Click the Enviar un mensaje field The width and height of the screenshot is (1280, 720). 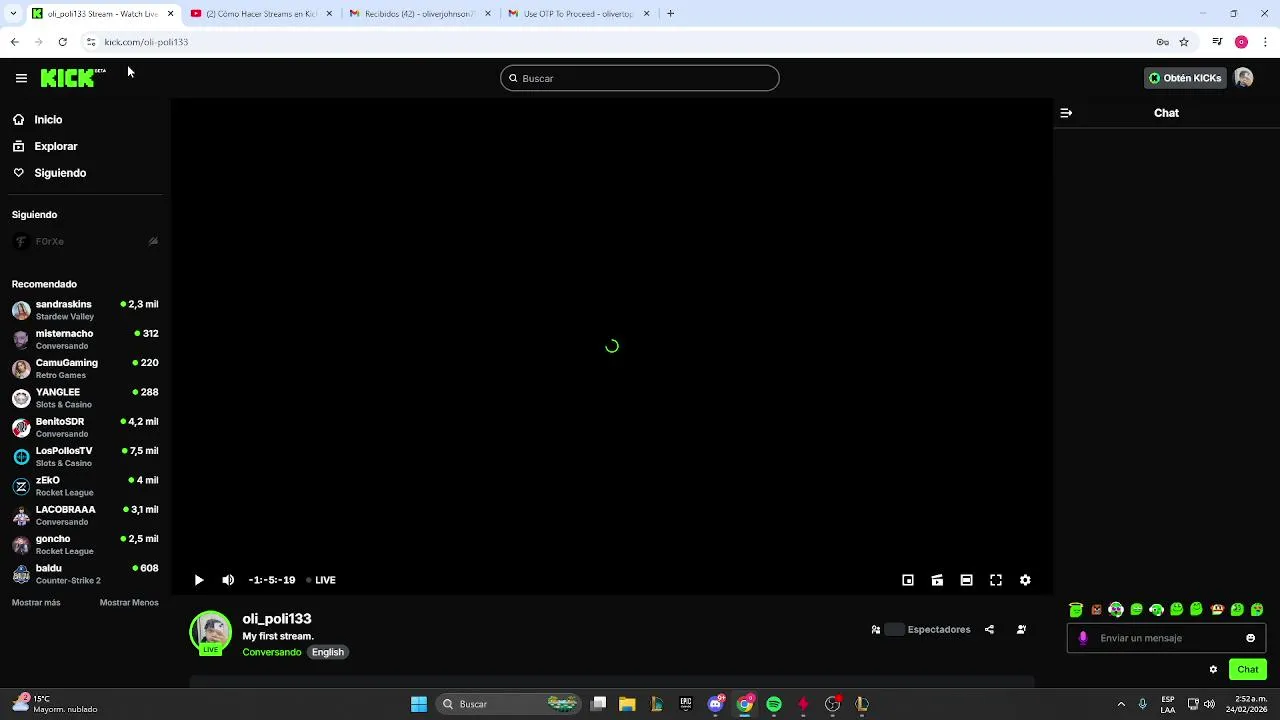[x=1166, y=638]
